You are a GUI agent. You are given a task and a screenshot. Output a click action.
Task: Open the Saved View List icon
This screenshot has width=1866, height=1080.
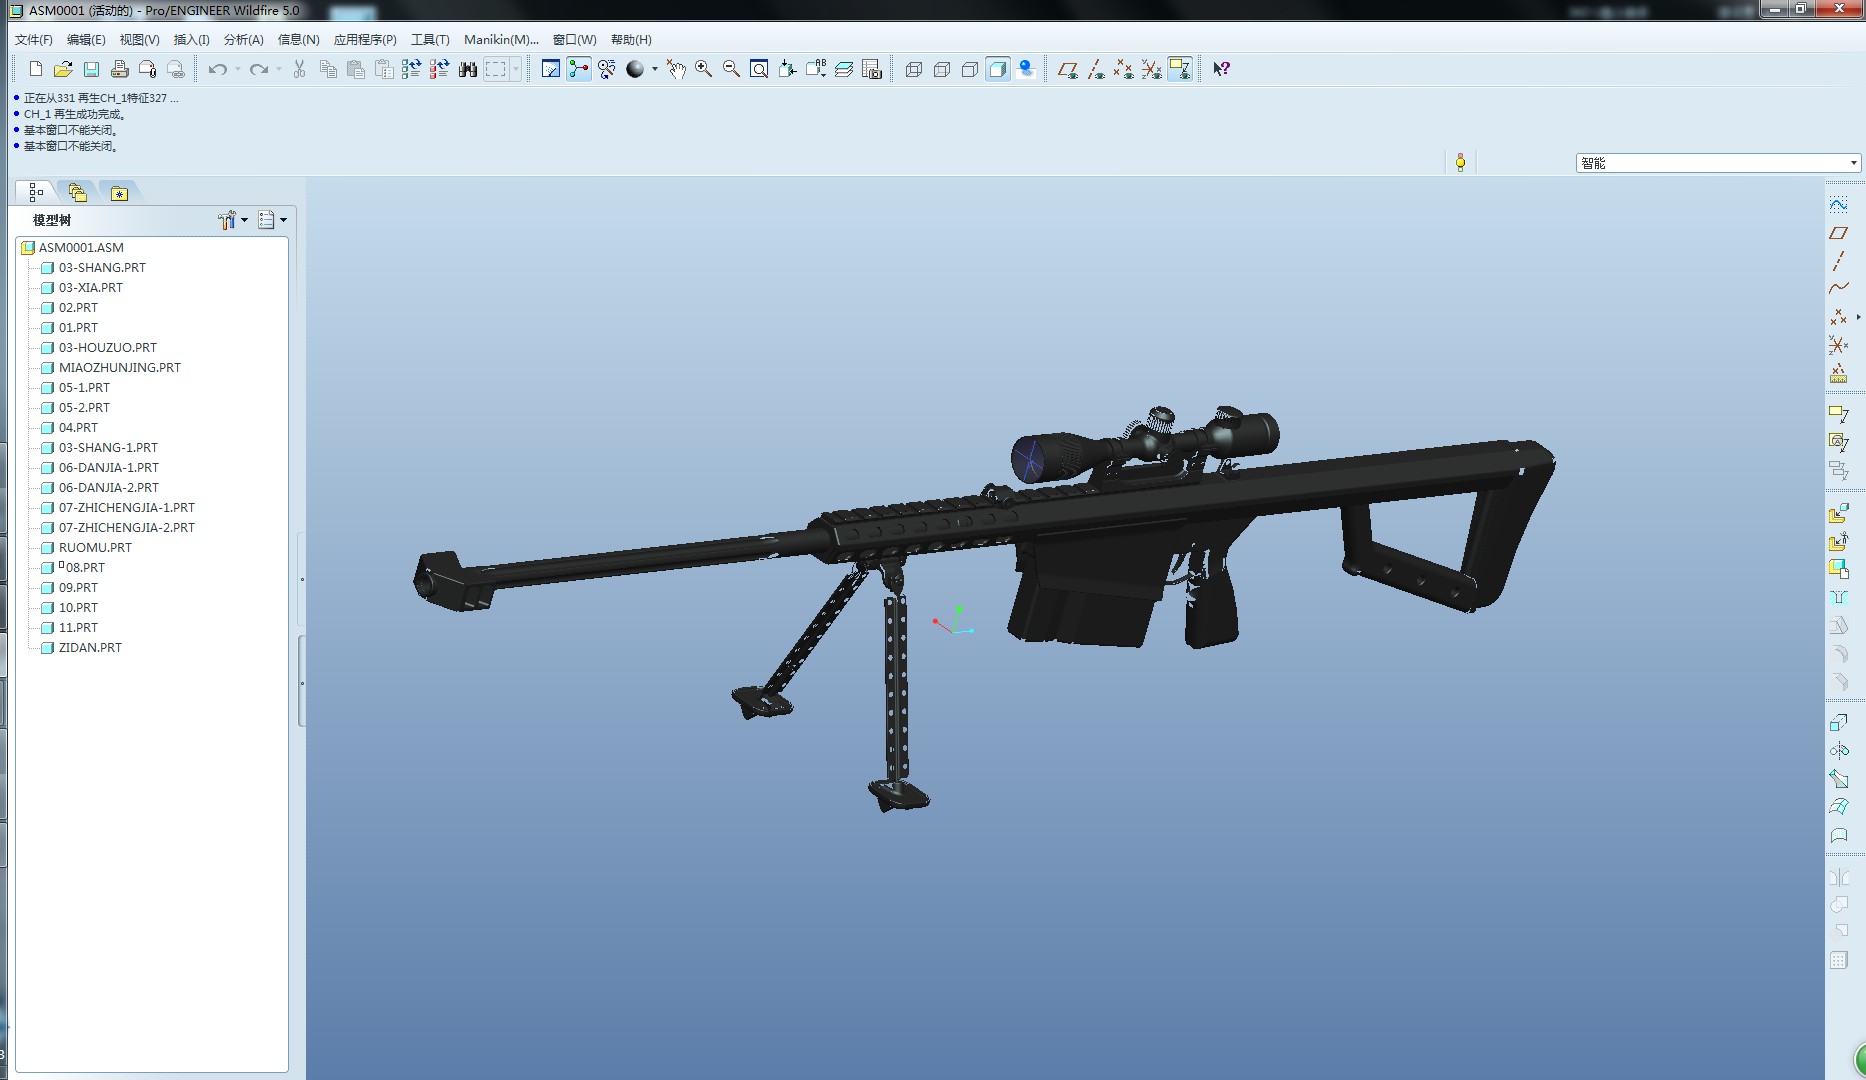(x=817, y=70)
